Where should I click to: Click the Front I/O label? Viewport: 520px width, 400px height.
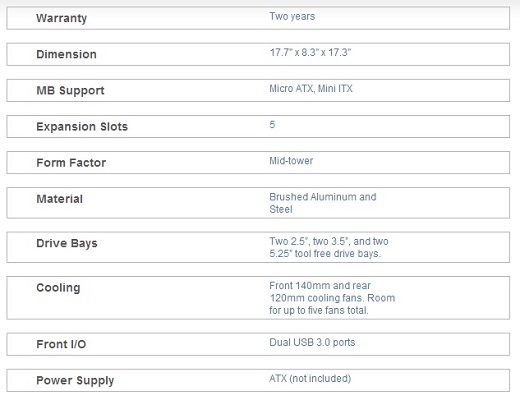pos(61,344)
